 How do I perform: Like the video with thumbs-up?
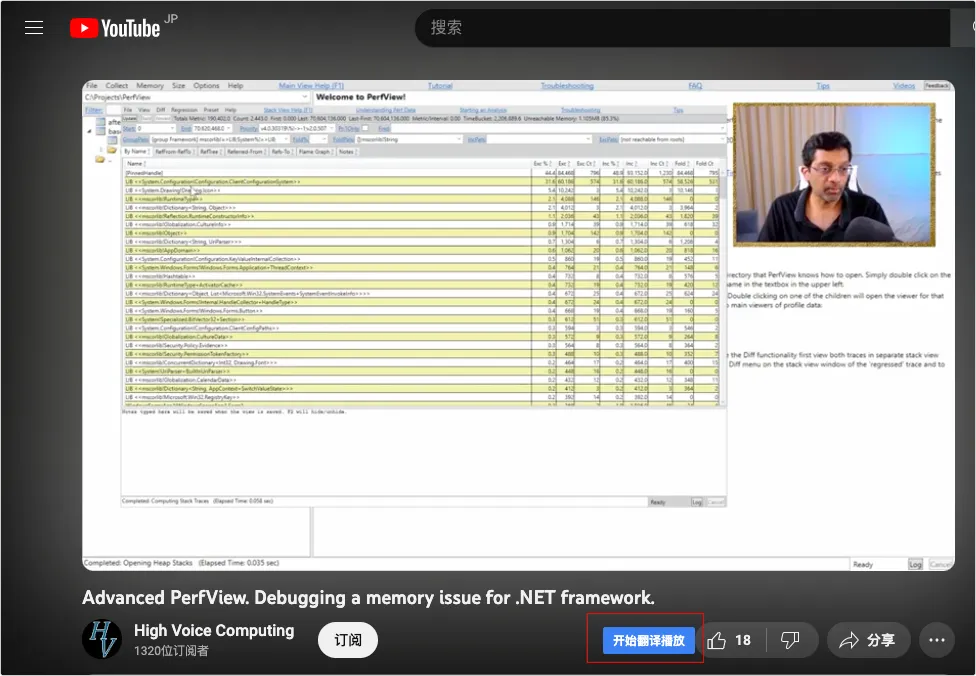coord(730,640)
